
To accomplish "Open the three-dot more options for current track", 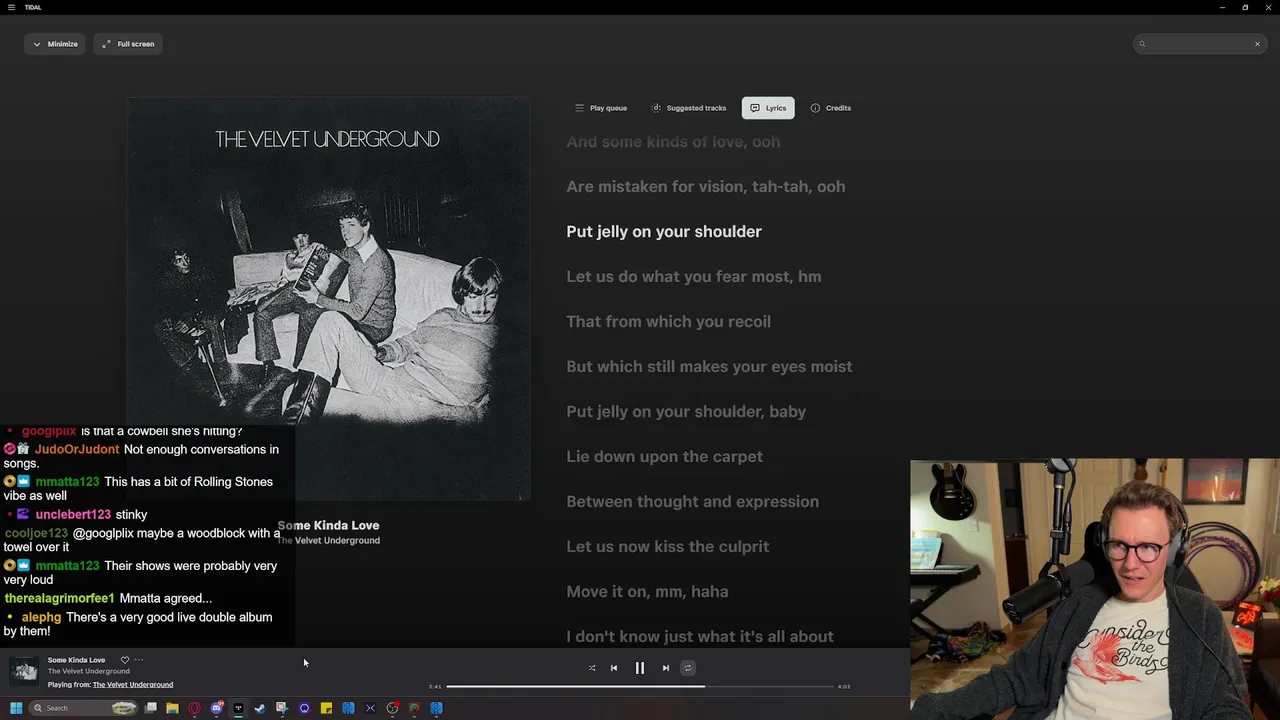I will point(139,660).
